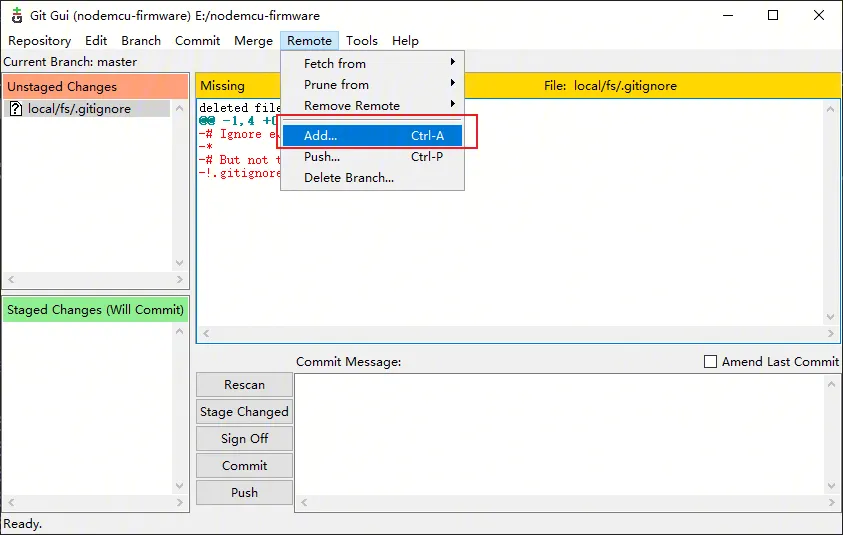
Task: Click the Stage Changed button
Action: tap(244, 412)
